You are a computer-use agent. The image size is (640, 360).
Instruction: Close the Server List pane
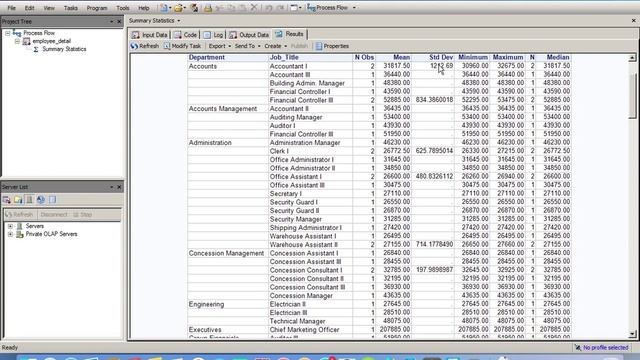[x=119, y=187]
